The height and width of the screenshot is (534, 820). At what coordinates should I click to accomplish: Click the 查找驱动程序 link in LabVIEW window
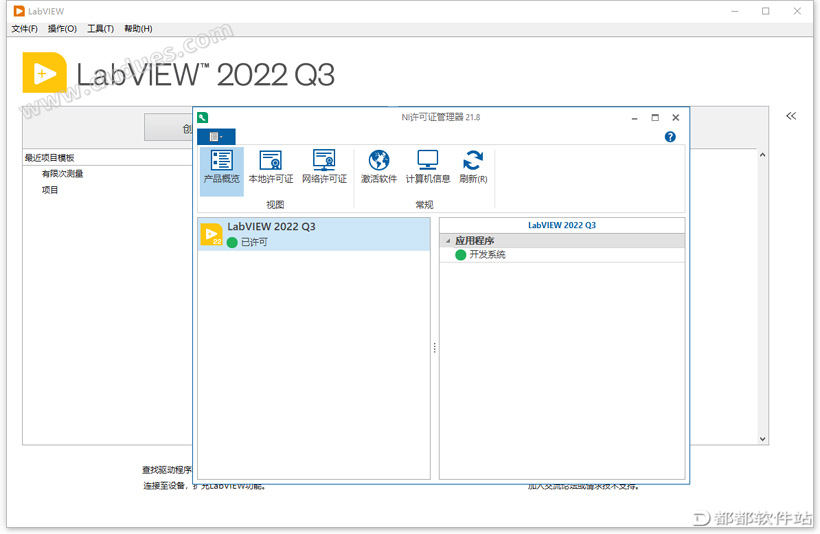pos(167,470)
